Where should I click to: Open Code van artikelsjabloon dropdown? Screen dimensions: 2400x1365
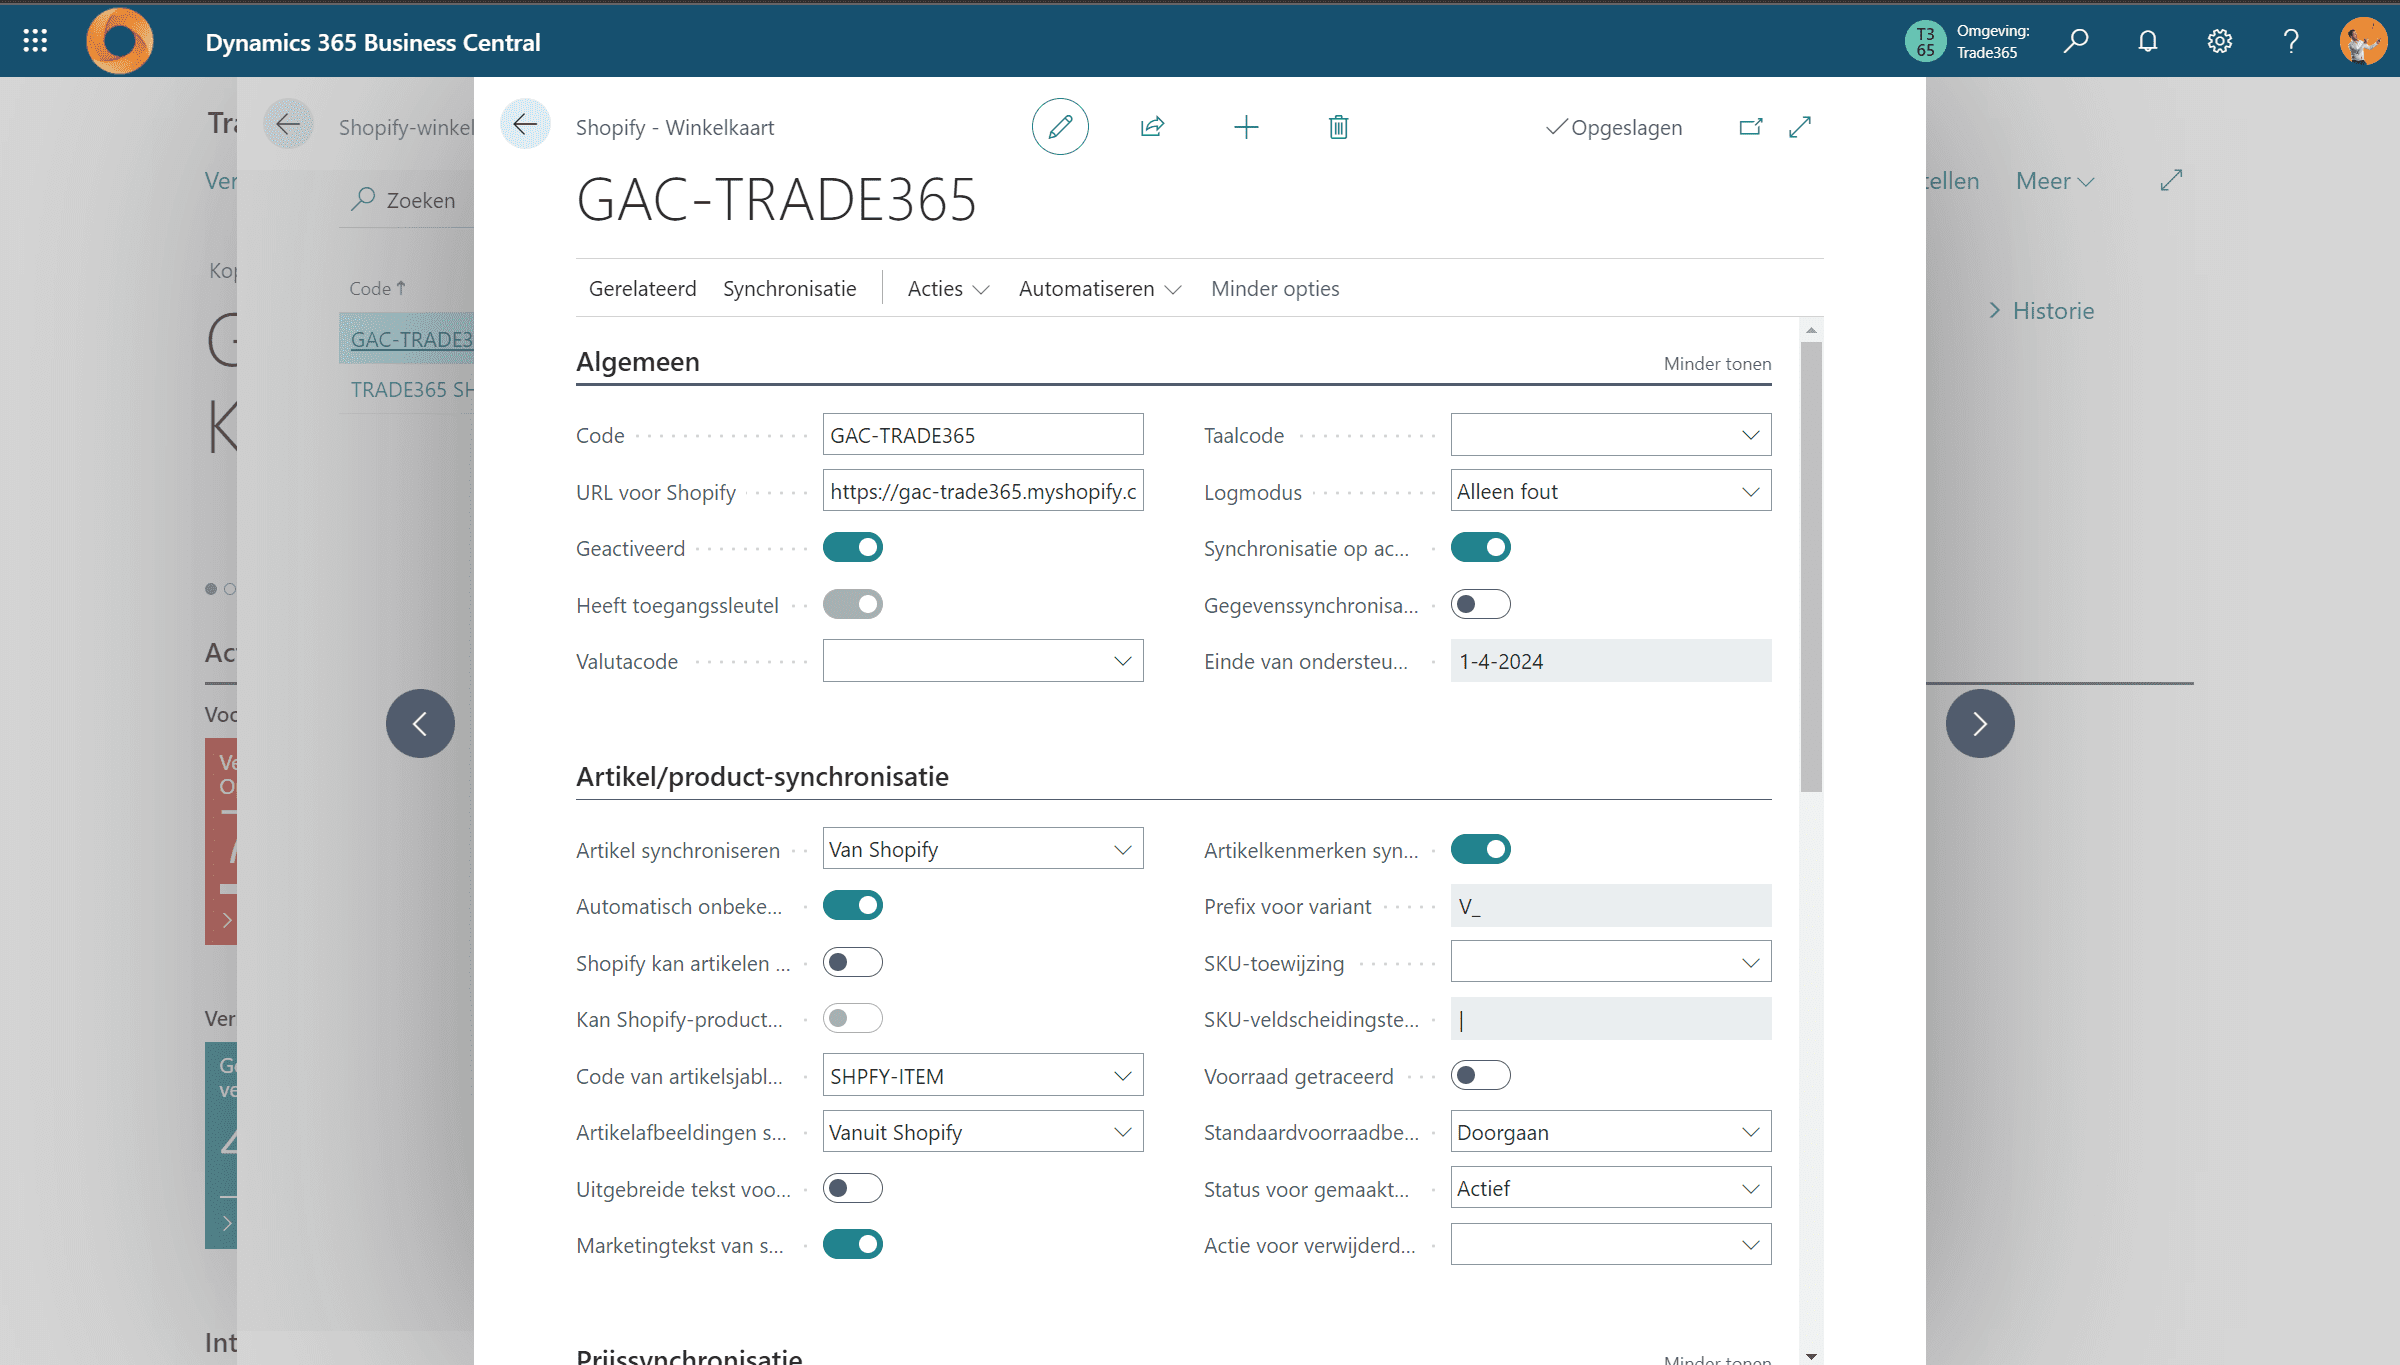[1122, 1076]
